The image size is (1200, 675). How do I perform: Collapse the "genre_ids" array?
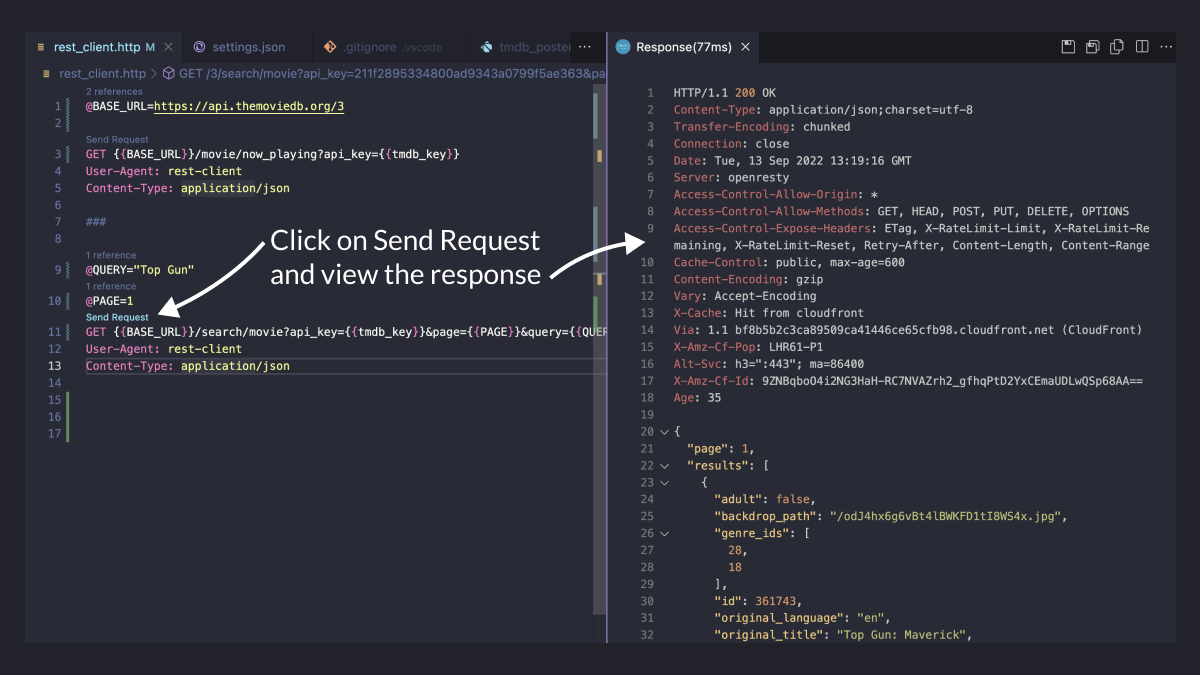[662, 533]
